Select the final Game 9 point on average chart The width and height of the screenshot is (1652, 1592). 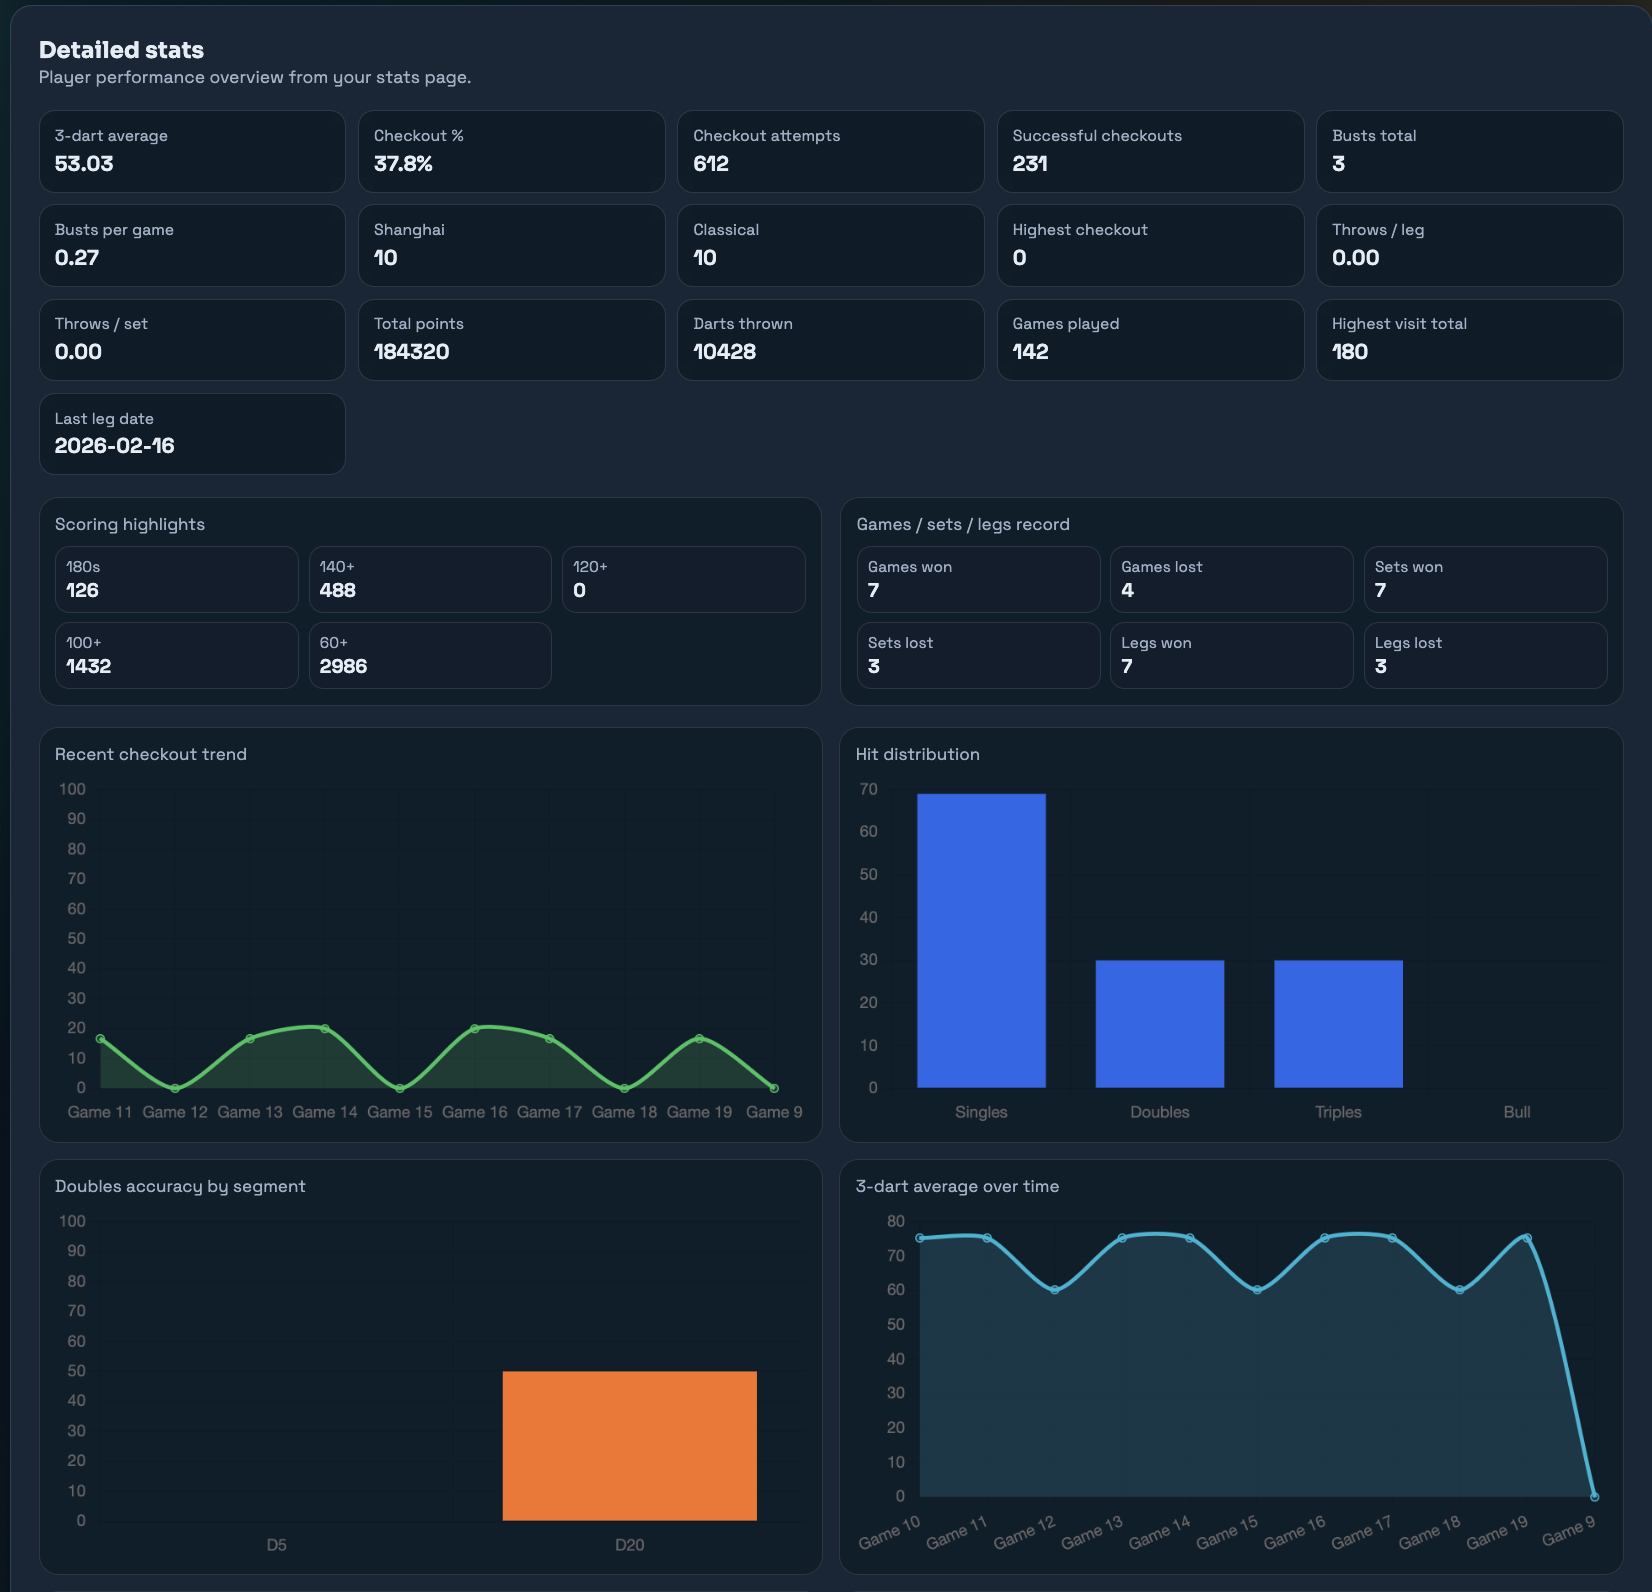coord(1594,1497)
